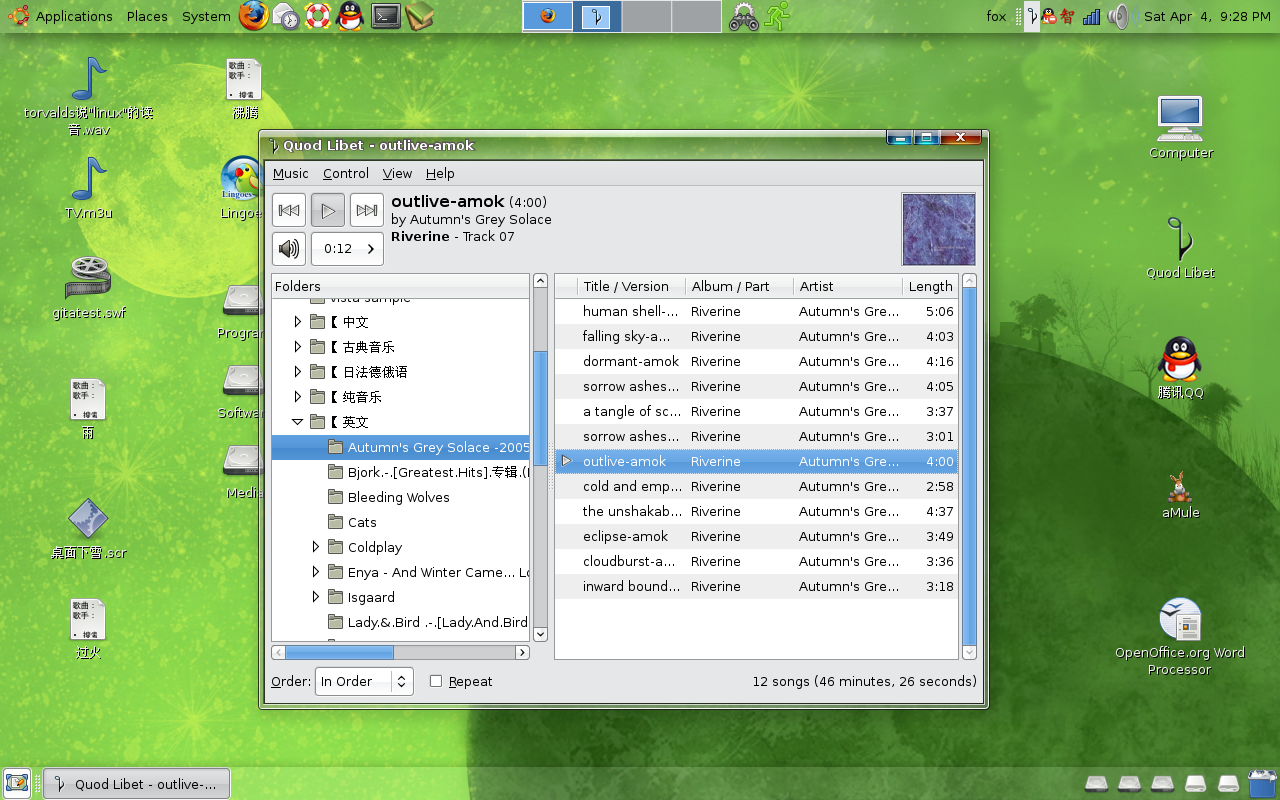1280x800 pixels.
Task: Click the binoculars search icon in the panel
Action: coord(743,16)
